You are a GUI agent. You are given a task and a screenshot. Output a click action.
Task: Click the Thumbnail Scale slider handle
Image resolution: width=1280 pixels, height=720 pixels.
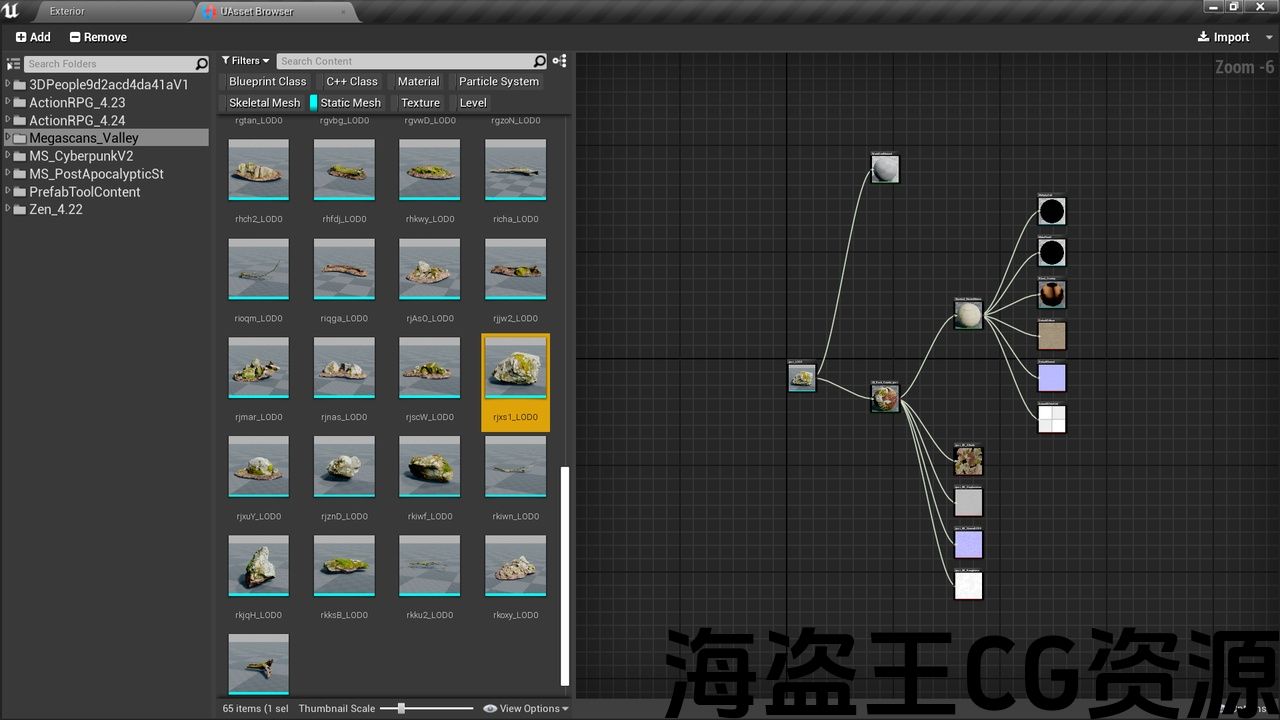(x=401, y=708)
